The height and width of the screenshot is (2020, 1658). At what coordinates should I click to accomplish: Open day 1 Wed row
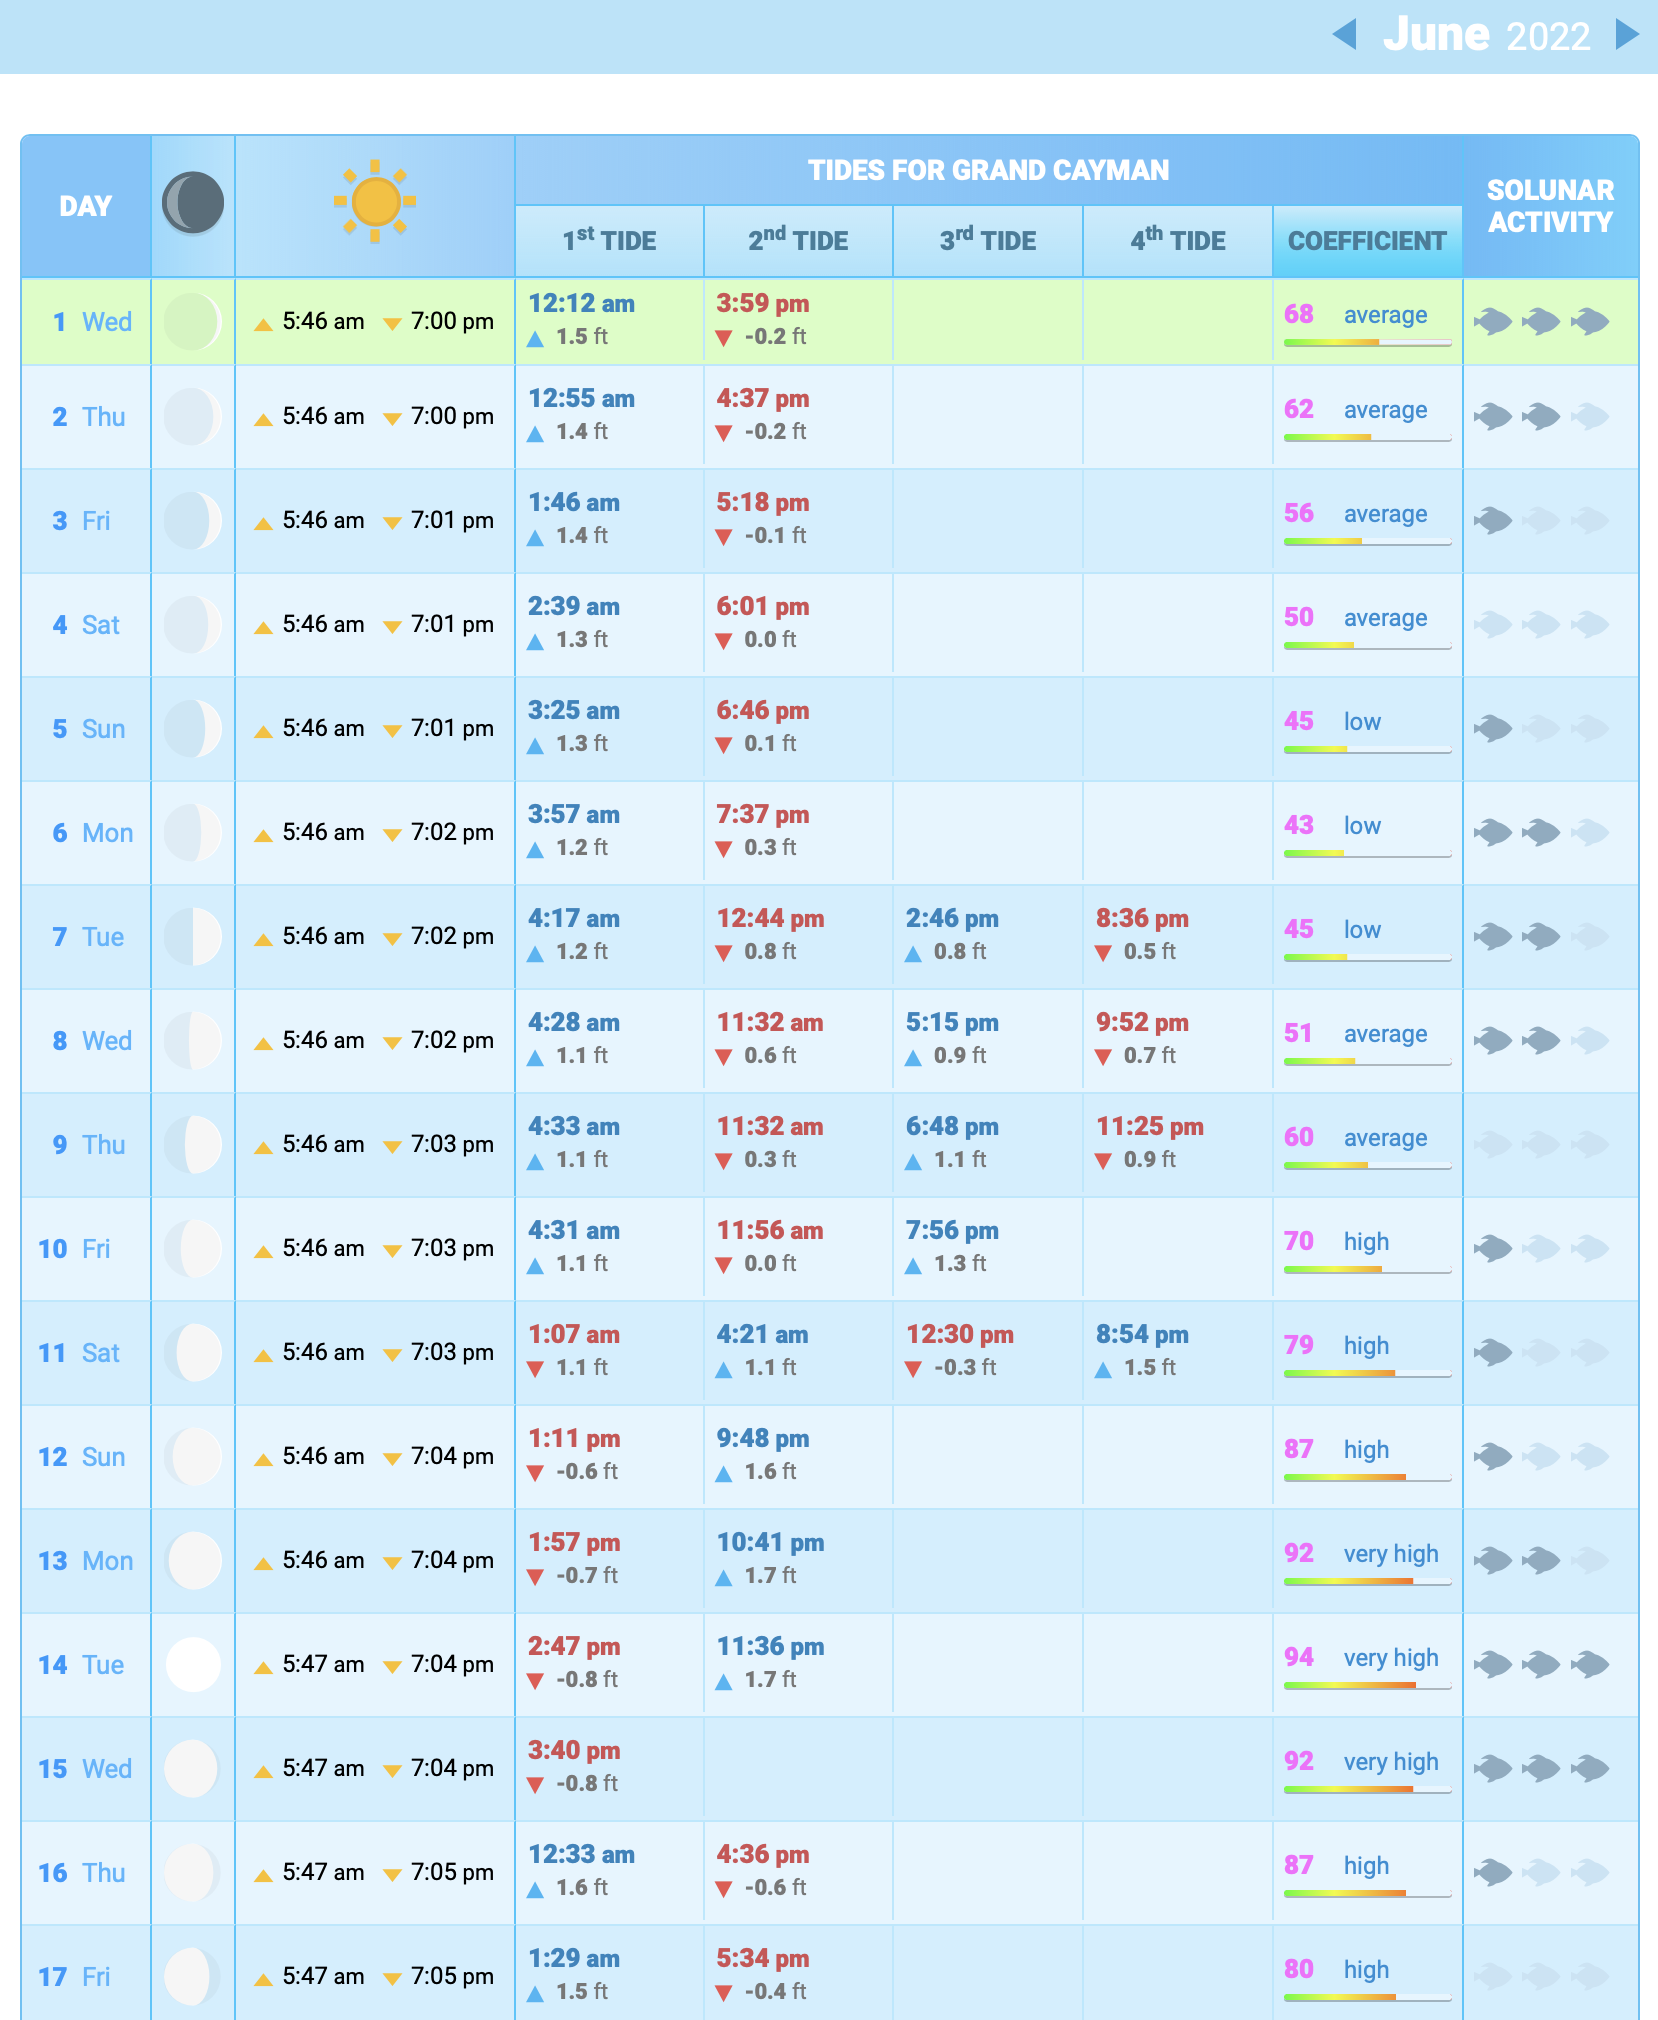click(92, 322)
